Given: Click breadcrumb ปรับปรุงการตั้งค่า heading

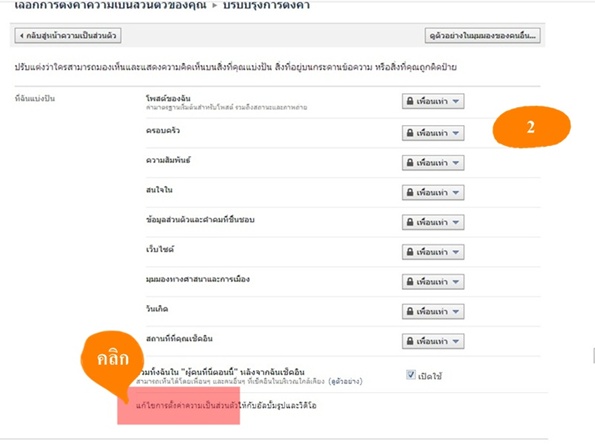Looking at the screenshot, I should coord(266,5).
